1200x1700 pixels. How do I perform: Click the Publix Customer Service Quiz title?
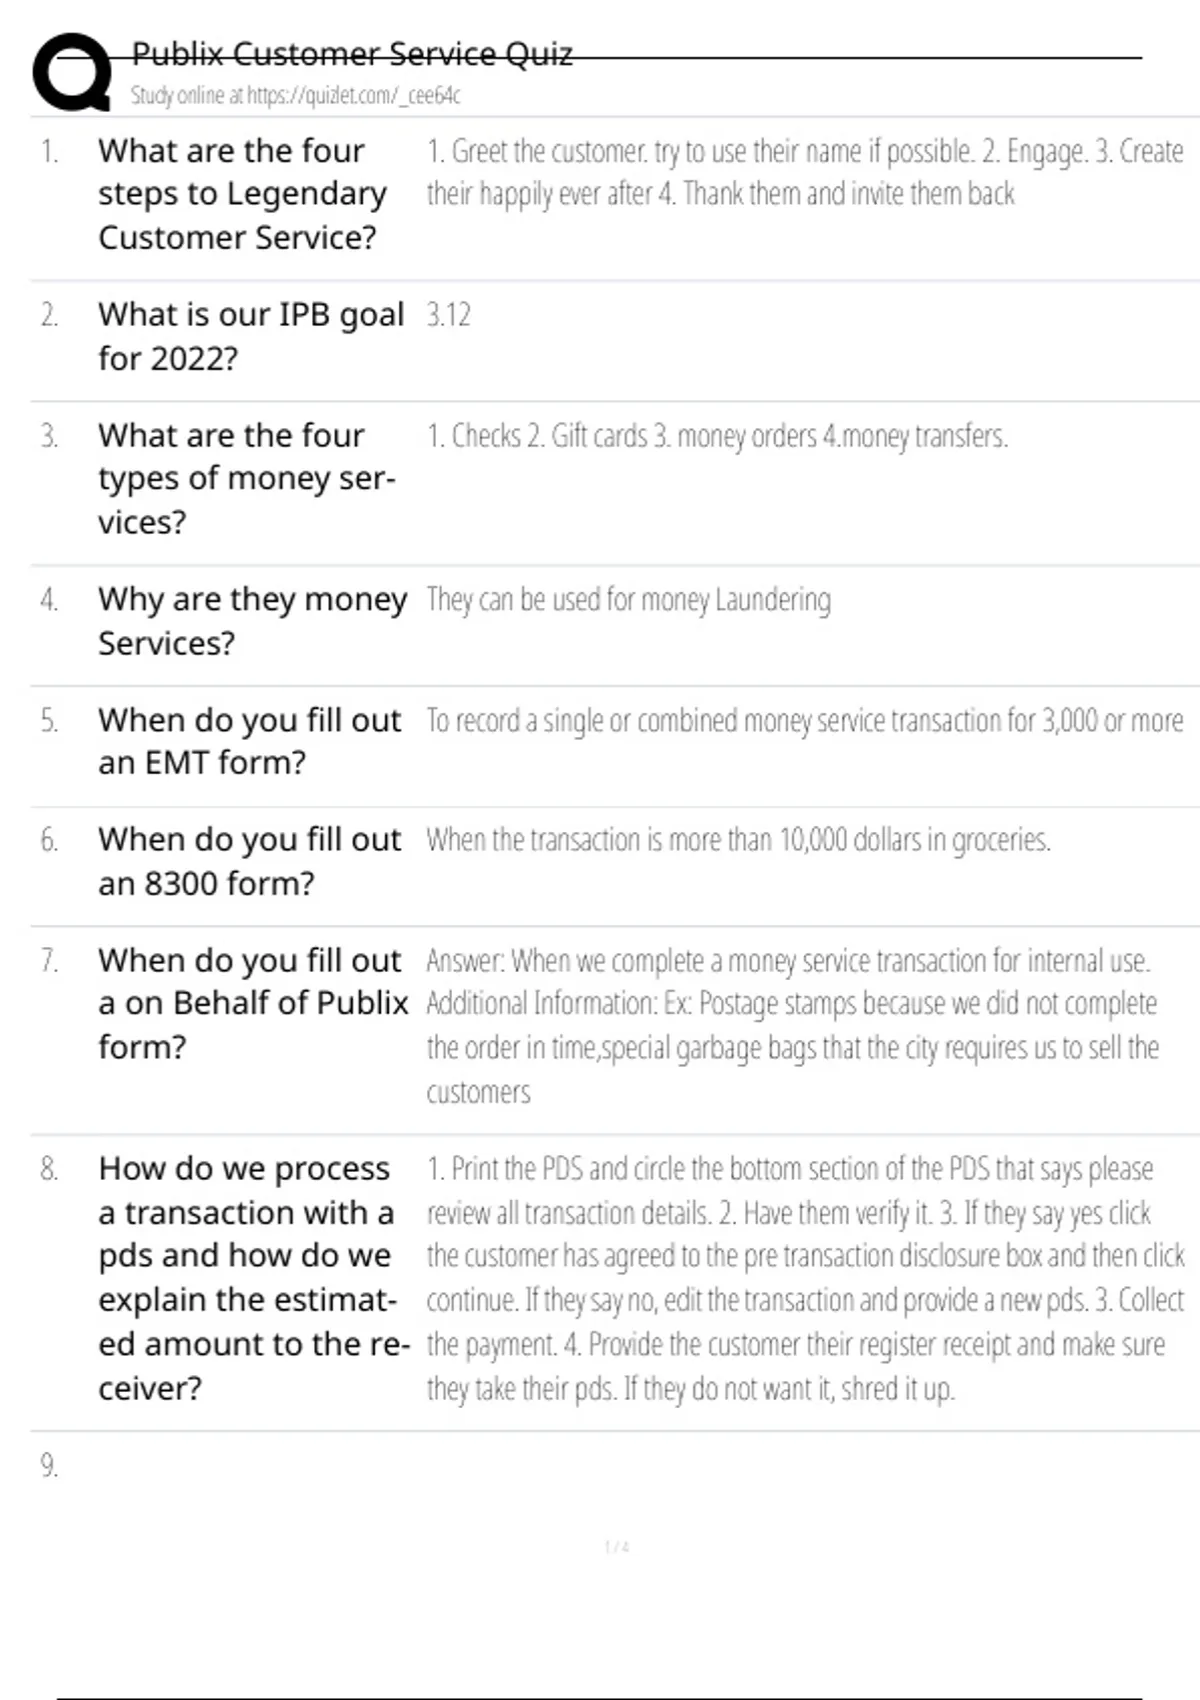click(352, 54)
